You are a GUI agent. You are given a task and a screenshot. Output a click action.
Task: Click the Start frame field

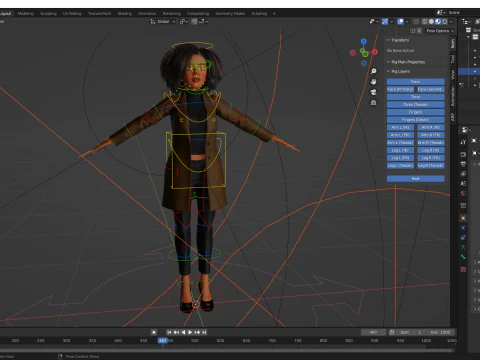tap(412, 332)
